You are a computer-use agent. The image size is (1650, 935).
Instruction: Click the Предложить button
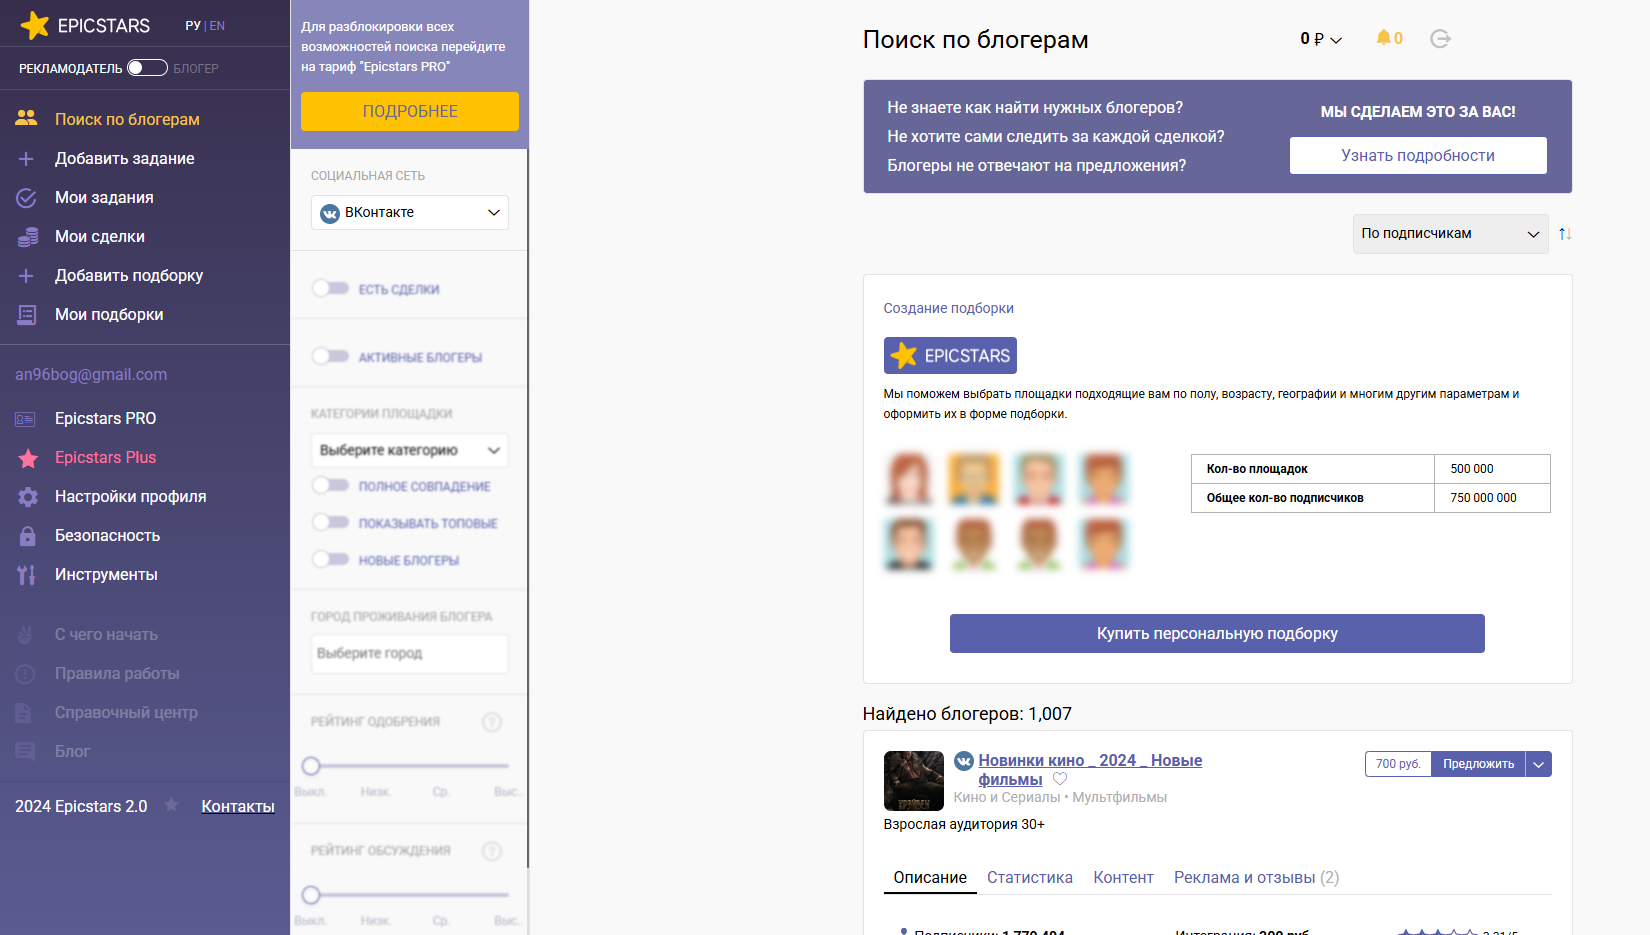pos(1478,764)
